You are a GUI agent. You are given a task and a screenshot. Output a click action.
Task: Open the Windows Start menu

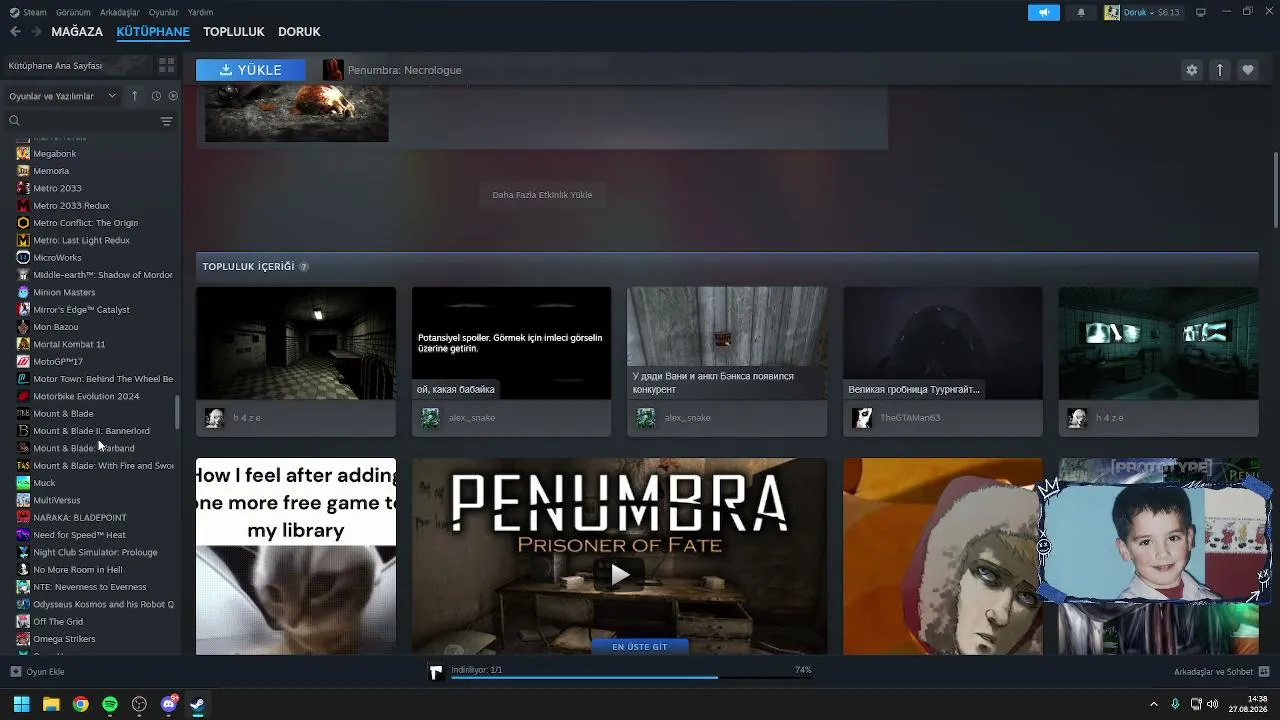[x=21, y=704]
